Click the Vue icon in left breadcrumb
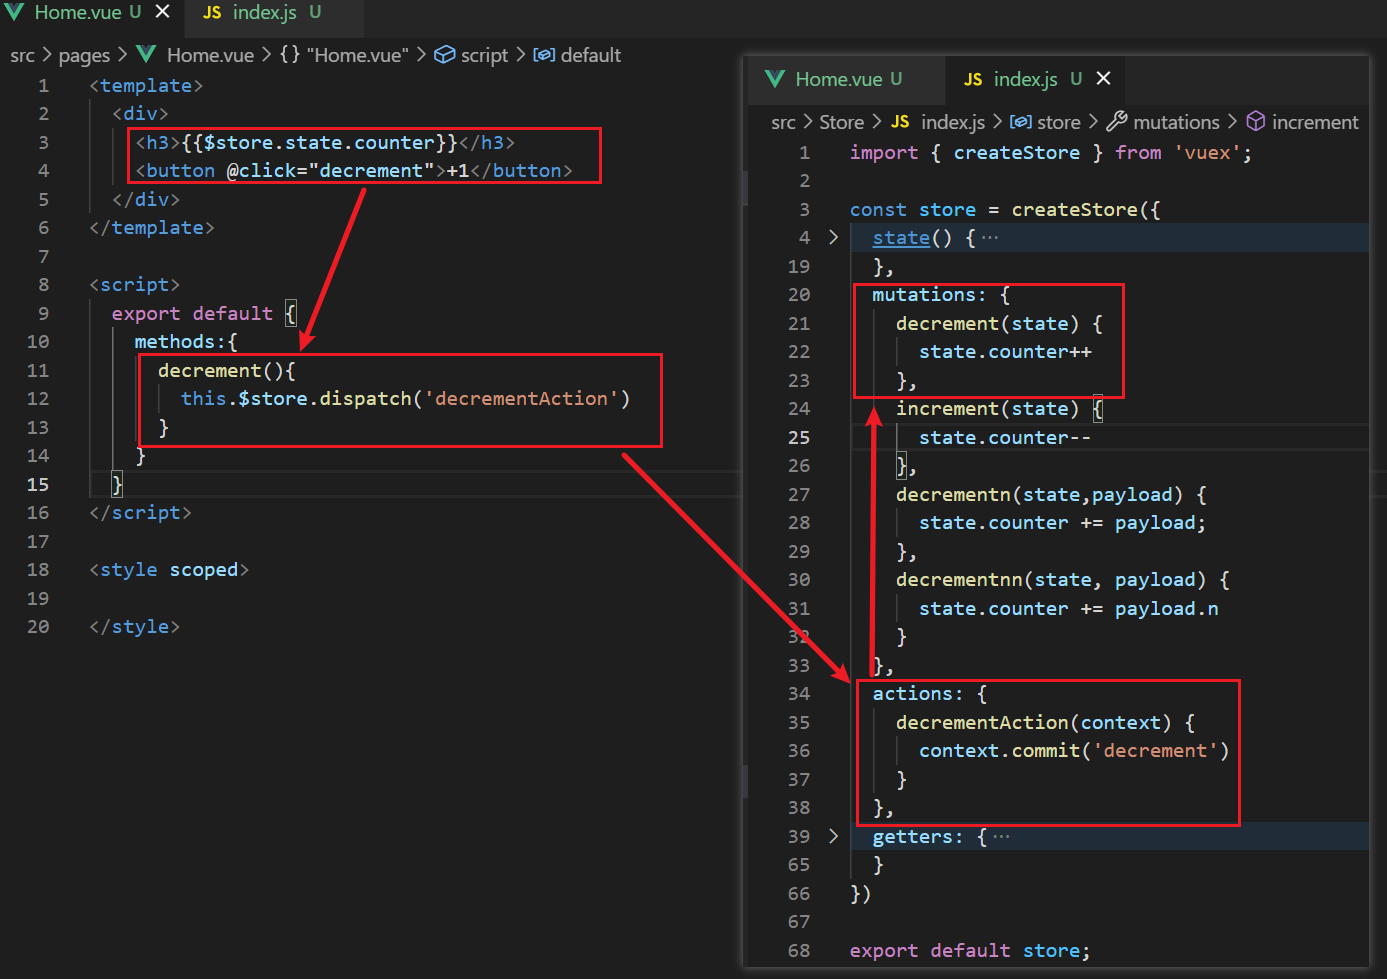 click(x=146, y=55)
